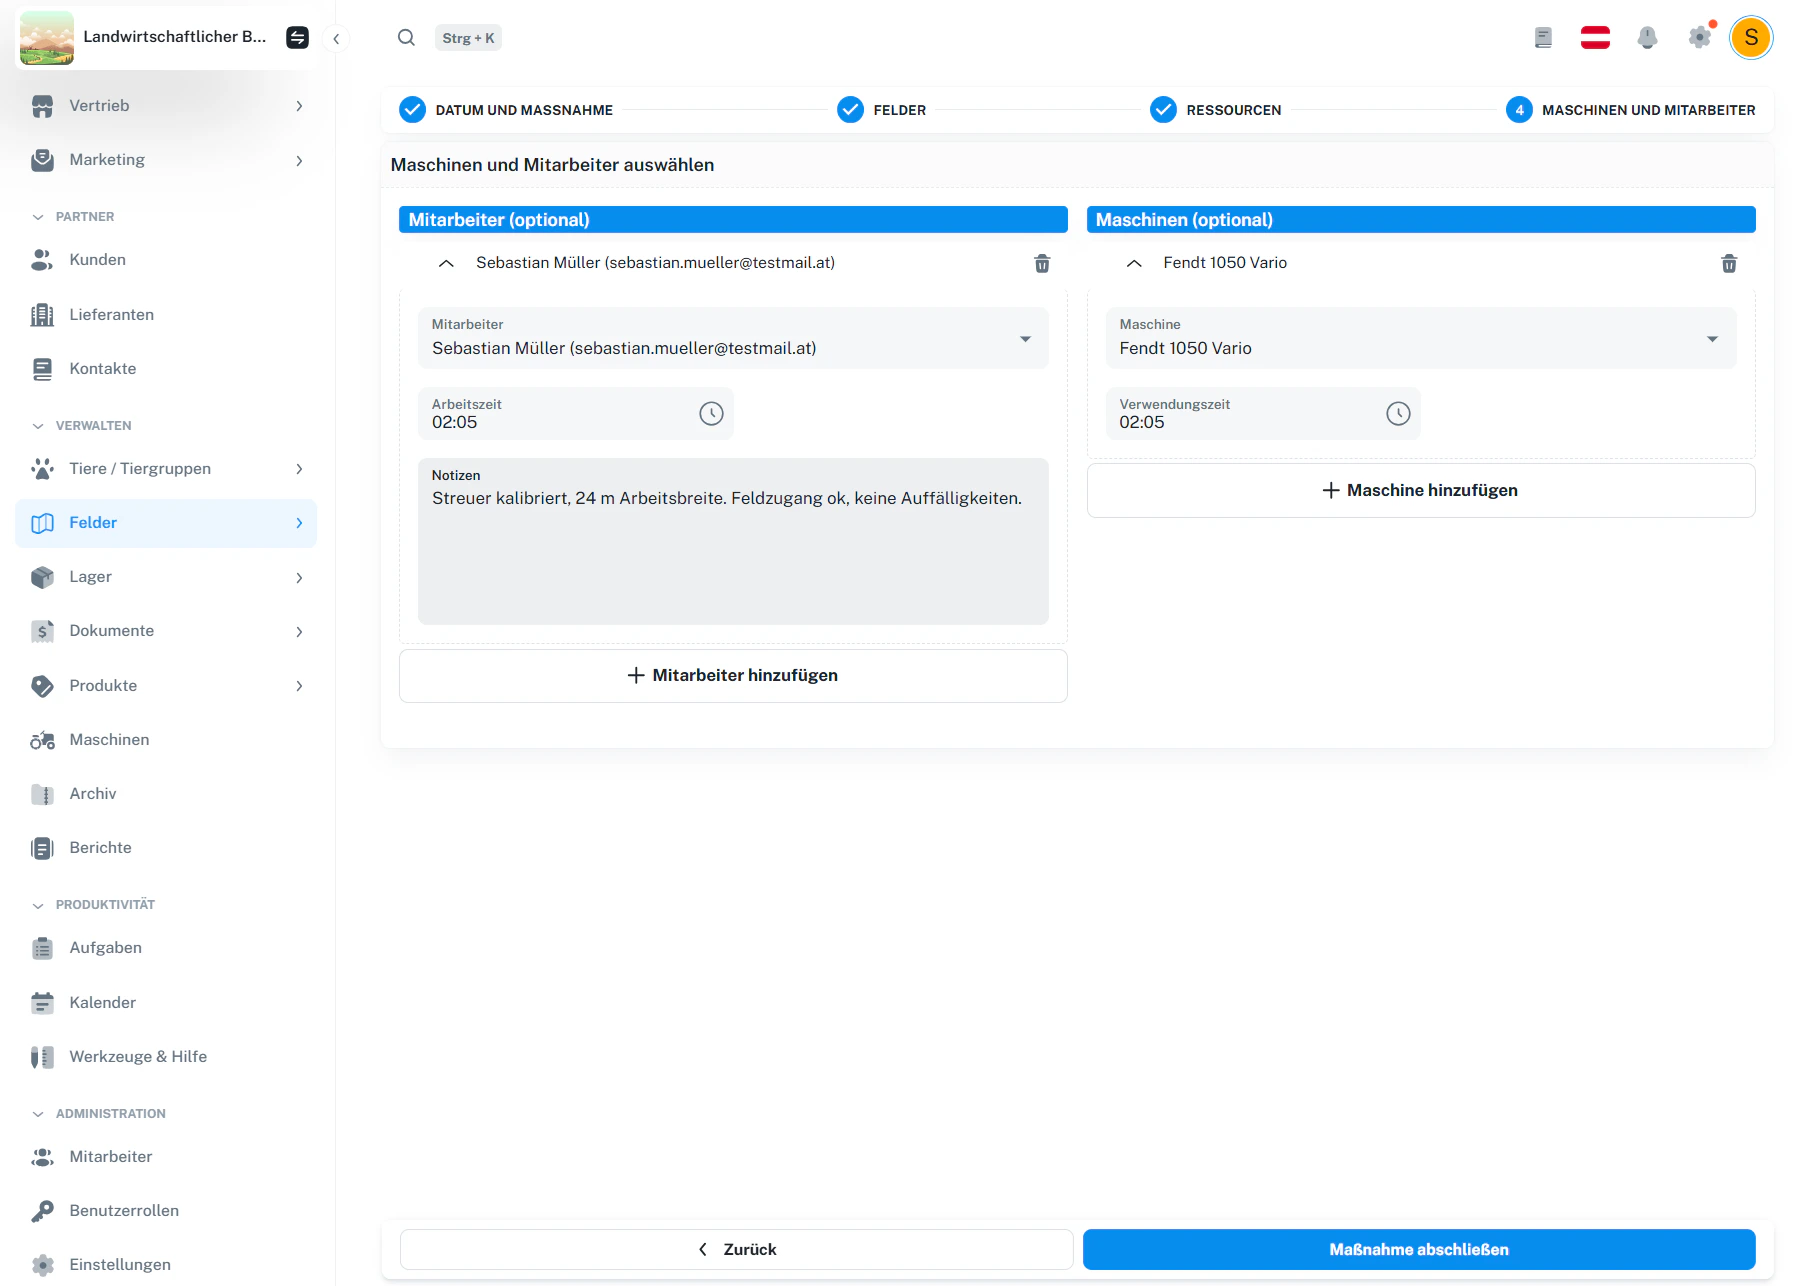1810x1286 pixels.
Task: Click the Strg + K shortcut badge
Action: click(x=468, y=38)
